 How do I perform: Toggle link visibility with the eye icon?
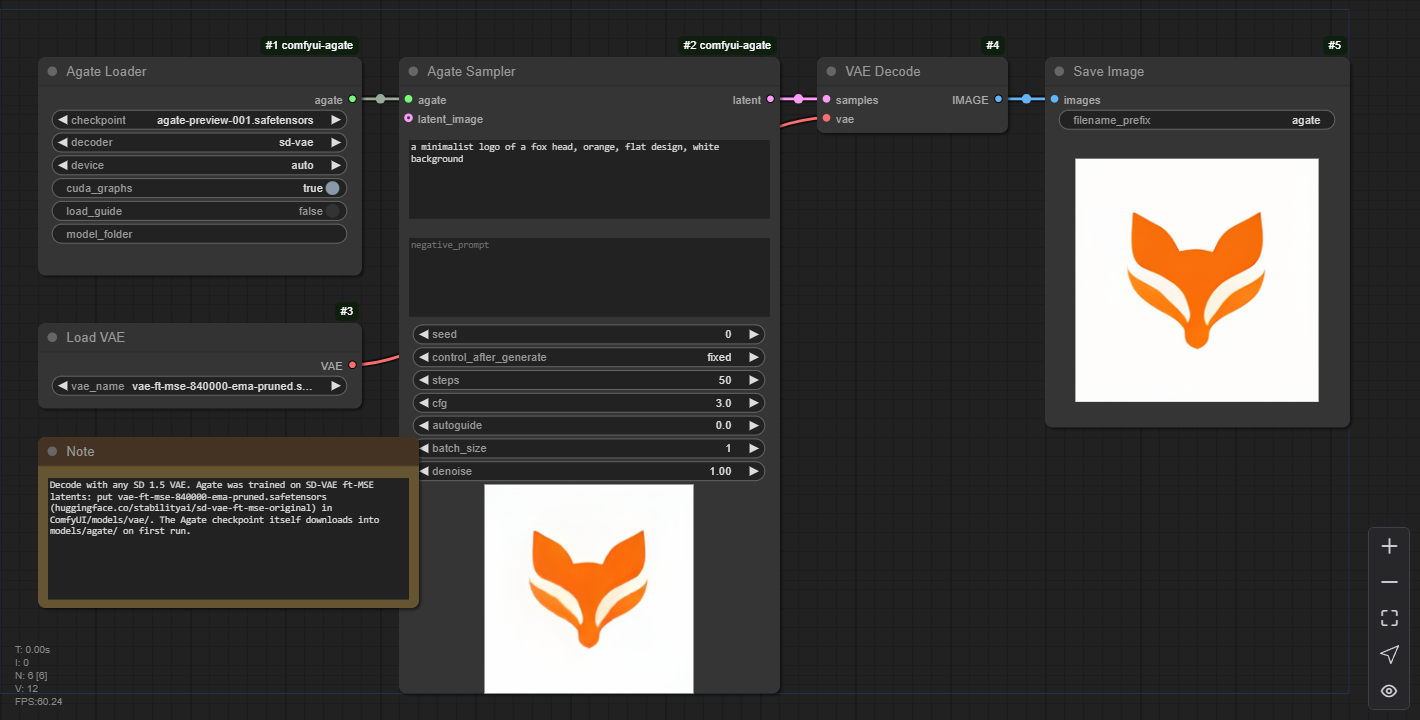[1389, 691]
